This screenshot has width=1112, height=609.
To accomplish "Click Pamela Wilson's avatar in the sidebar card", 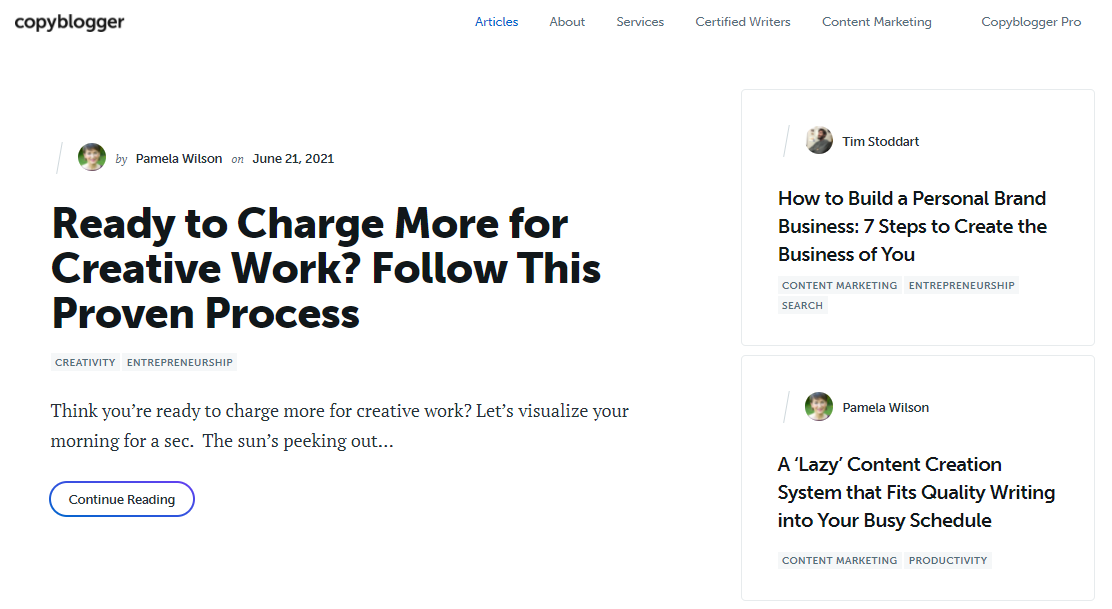I will coord(819,406).
